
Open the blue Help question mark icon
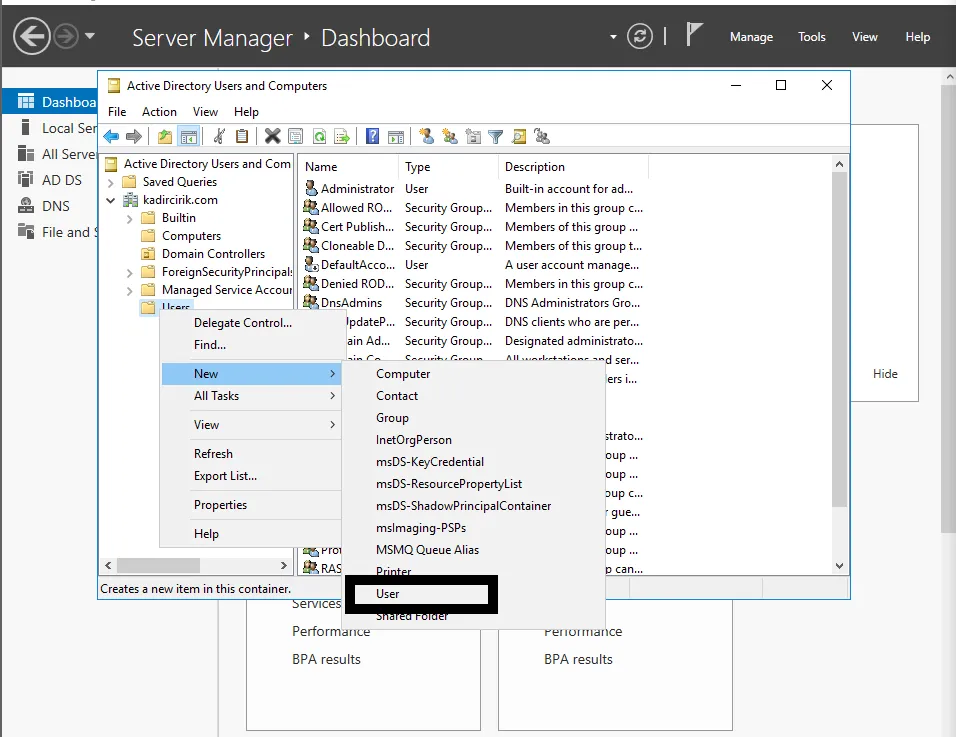point(372,137)
